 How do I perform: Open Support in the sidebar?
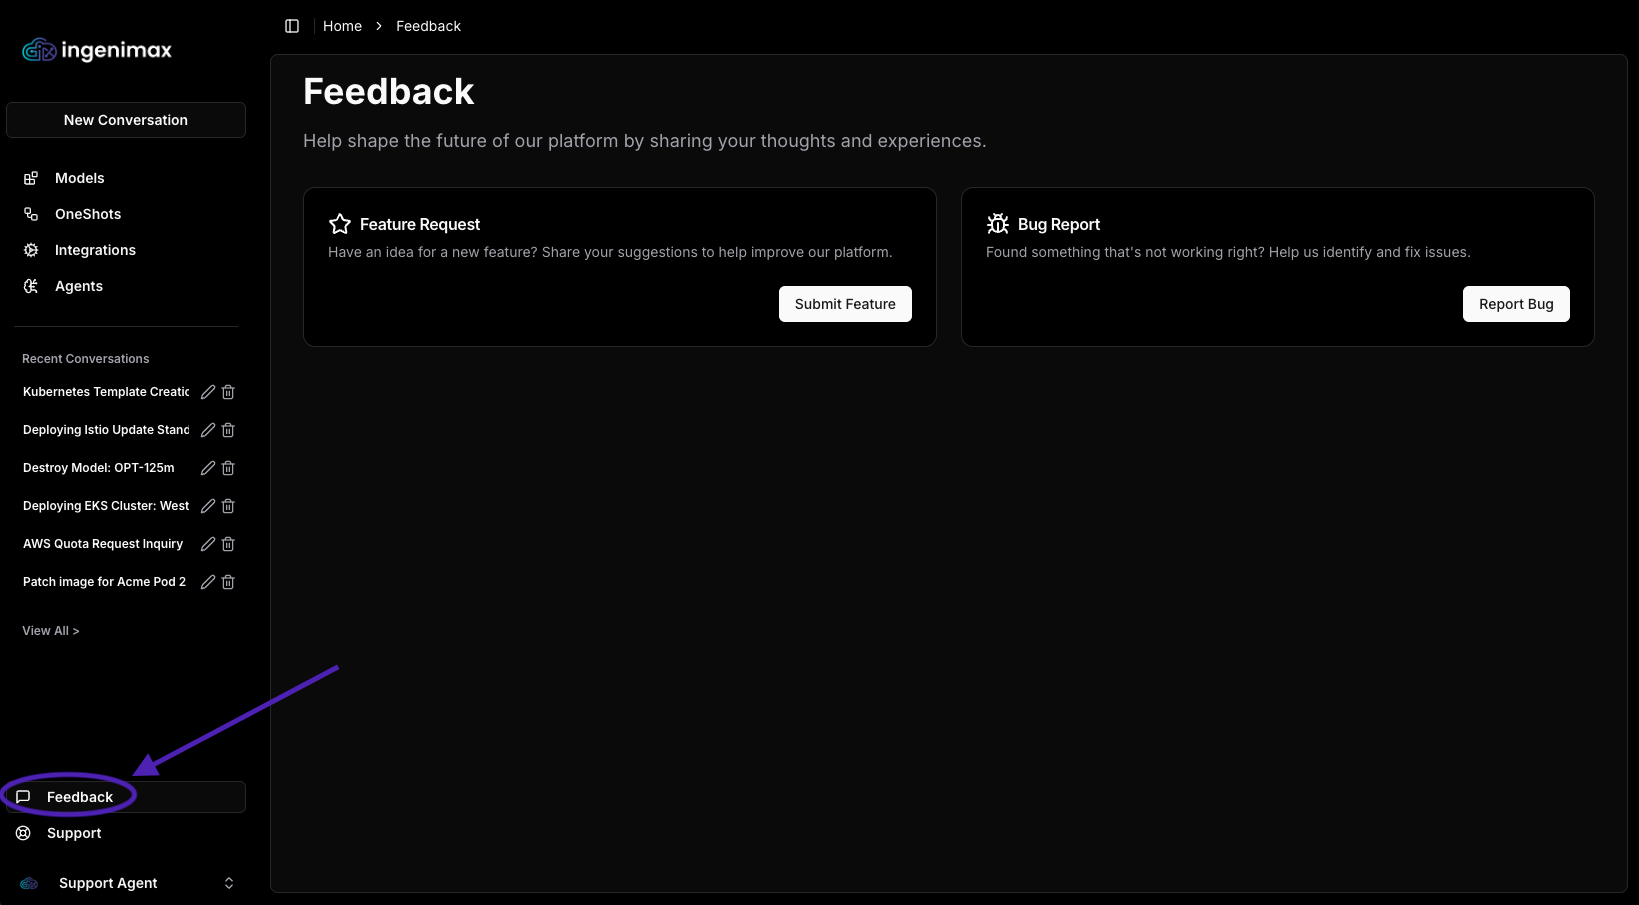pos(74,833)
